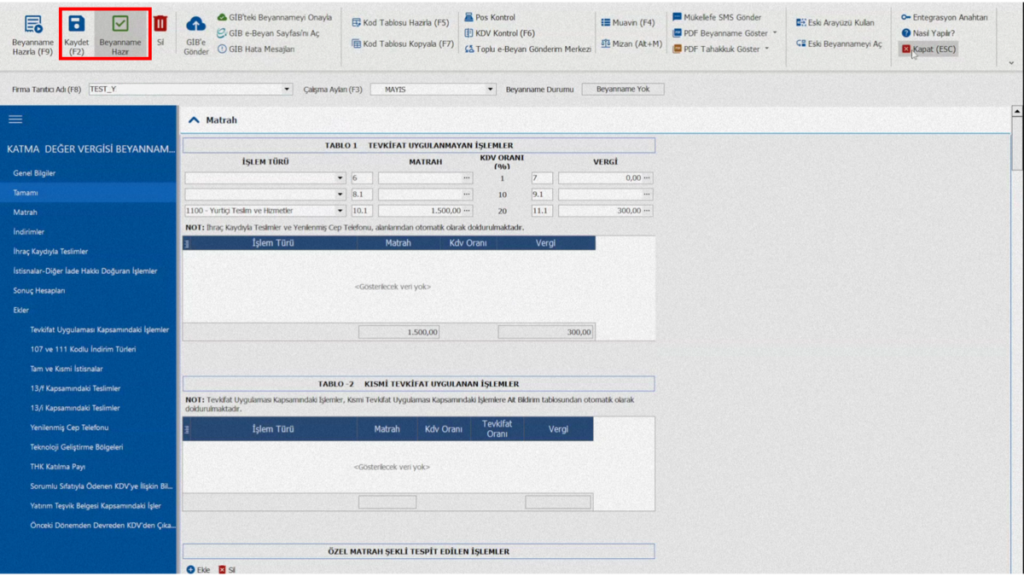The height and width of the screenshot is (576, 1024).
Task: Go to Sonuç Hesapları section
Action: (x=39, y=291)
